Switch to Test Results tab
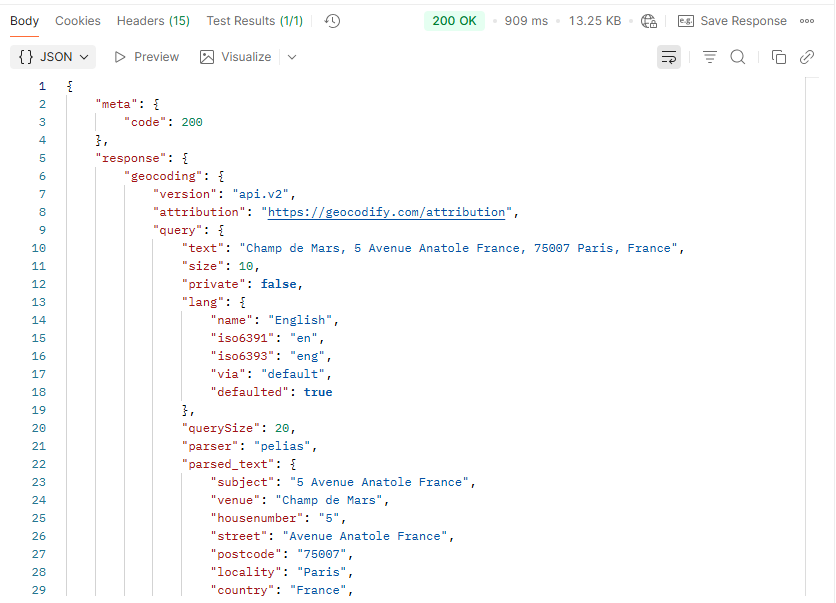Viewport: 836px width, 603px height. click(x=254, y=21)
